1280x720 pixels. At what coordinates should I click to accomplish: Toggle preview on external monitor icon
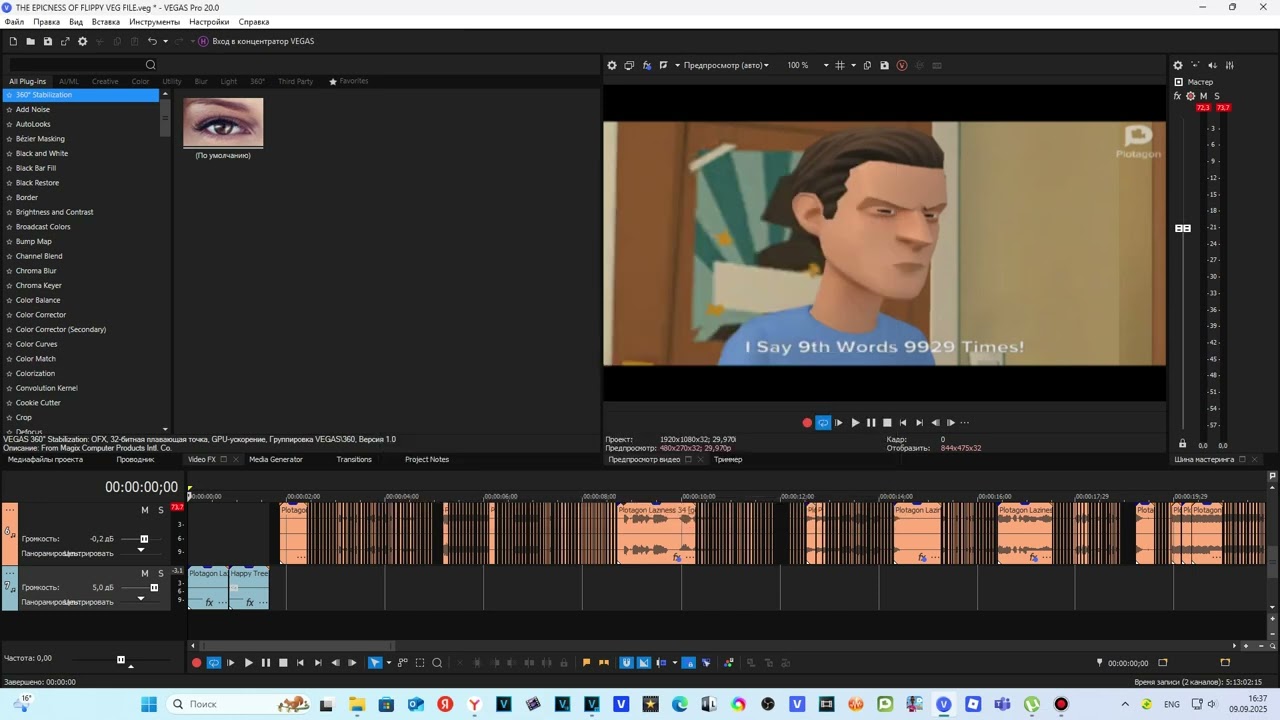tap(629, 65)
